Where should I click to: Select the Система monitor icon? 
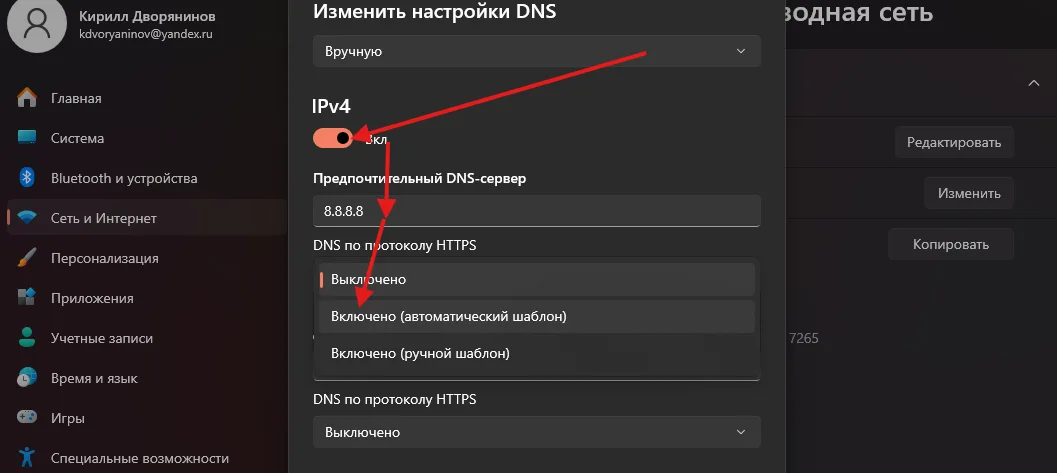point(28,138)
